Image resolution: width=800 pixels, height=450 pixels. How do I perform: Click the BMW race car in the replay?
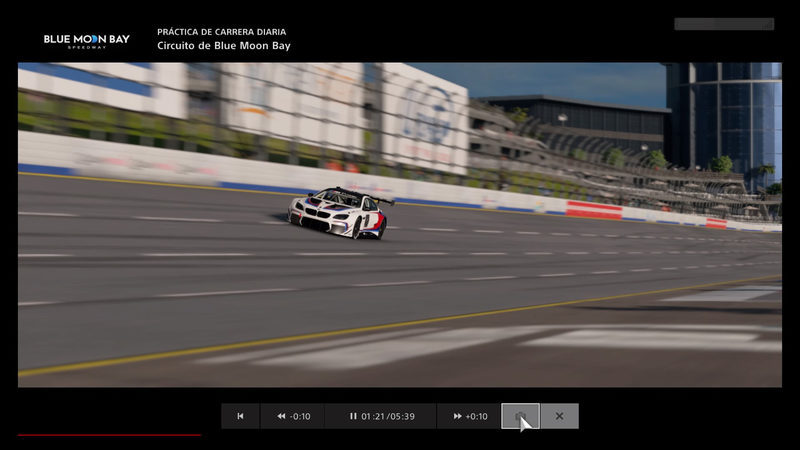click(x=338, y=213)
